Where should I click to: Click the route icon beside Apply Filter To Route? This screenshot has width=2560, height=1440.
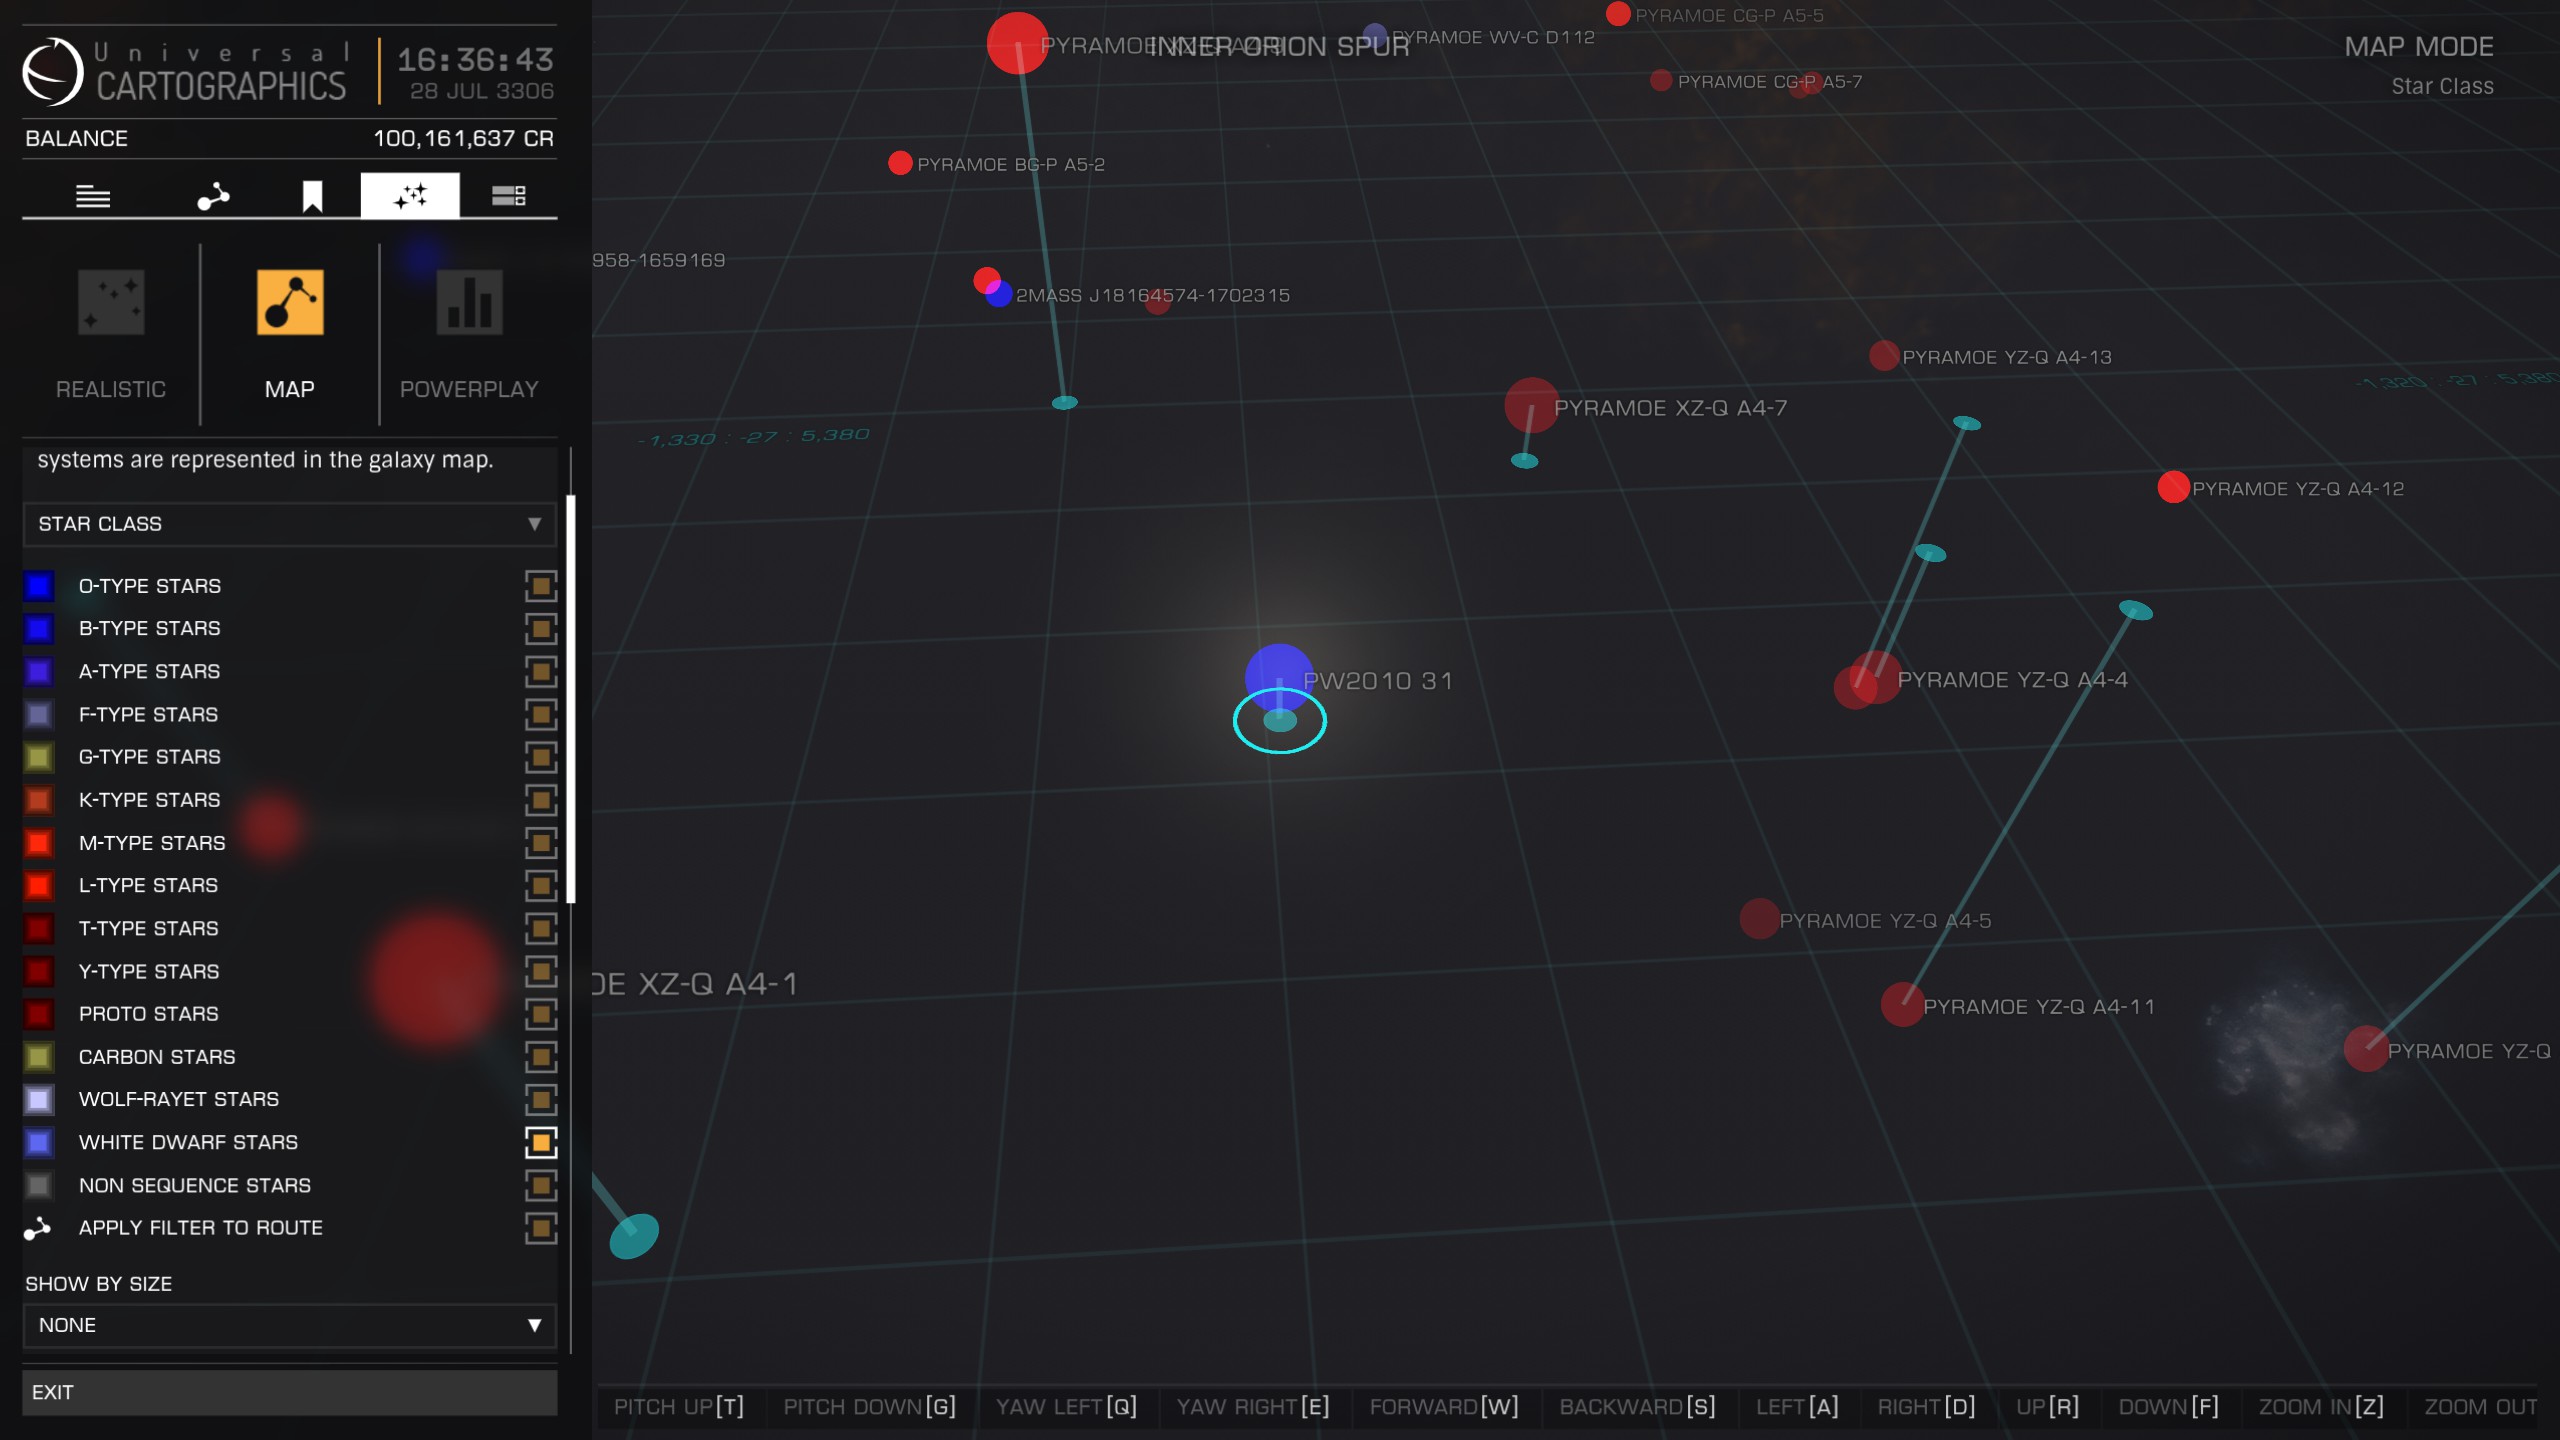(x=37, y=1228)
